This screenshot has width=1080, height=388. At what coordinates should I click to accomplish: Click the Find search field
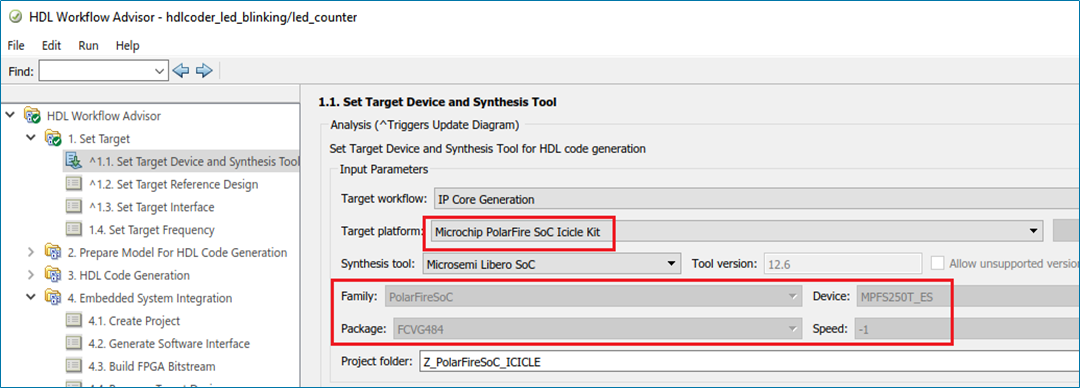pyautogui.click(x=96, y=70)
